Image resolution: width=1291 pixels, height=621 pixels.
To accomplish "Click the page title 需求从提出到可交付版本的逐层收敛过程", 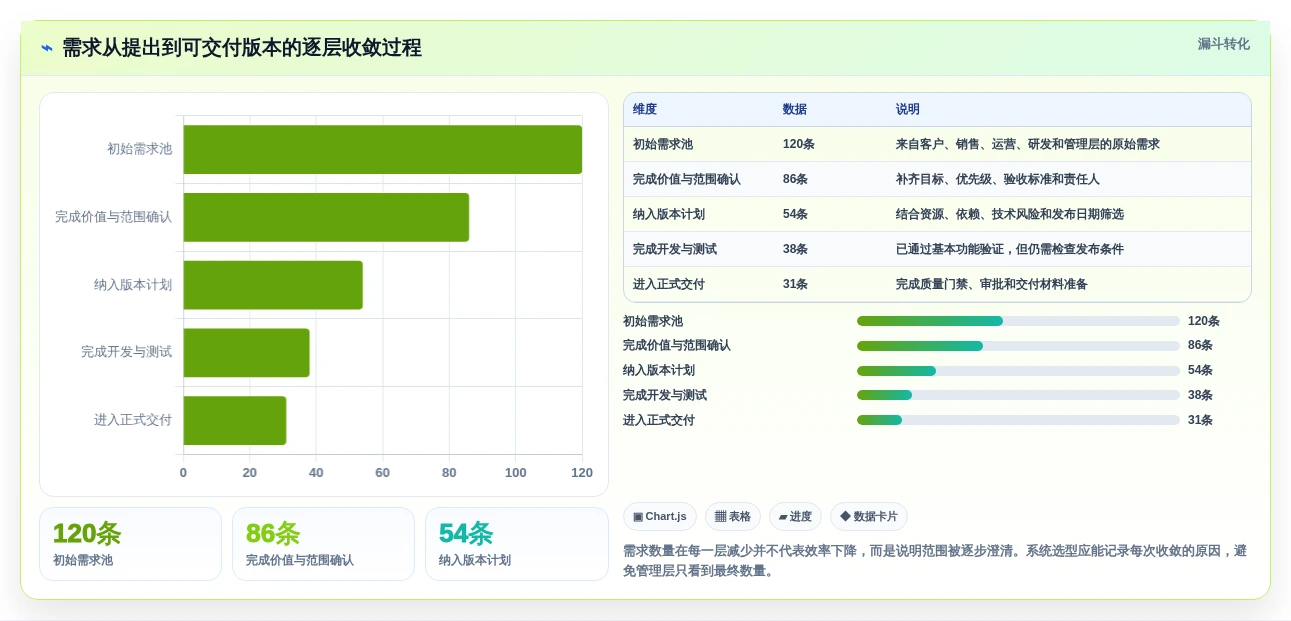I will coord(242,48).
